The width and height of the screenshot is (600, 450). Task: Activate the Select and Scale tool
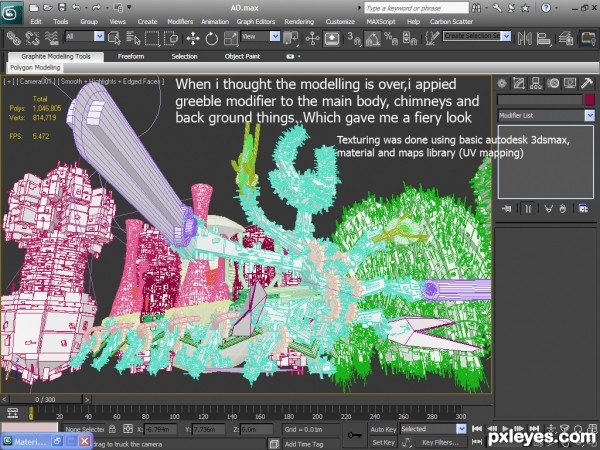click(231, 38)
